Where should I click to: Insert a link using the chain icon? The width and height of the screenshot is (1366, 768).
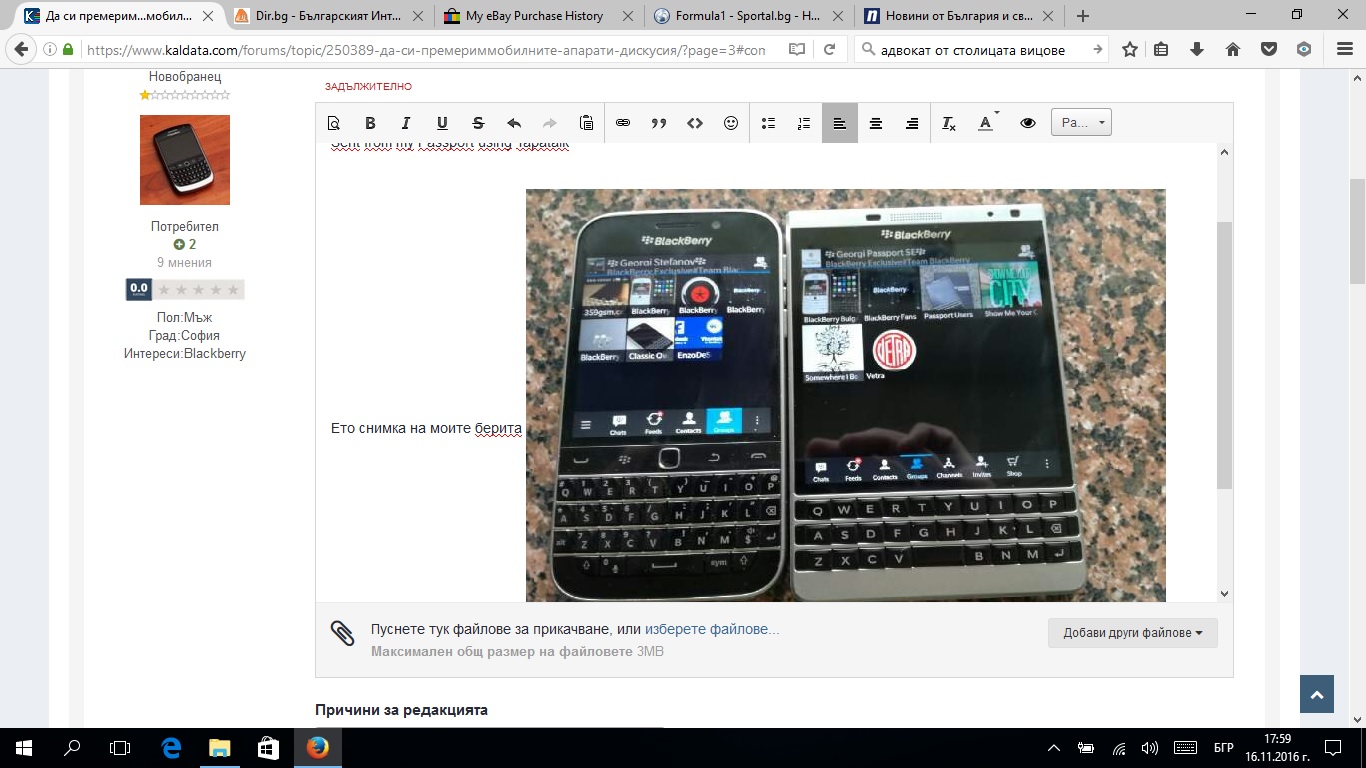623,123
